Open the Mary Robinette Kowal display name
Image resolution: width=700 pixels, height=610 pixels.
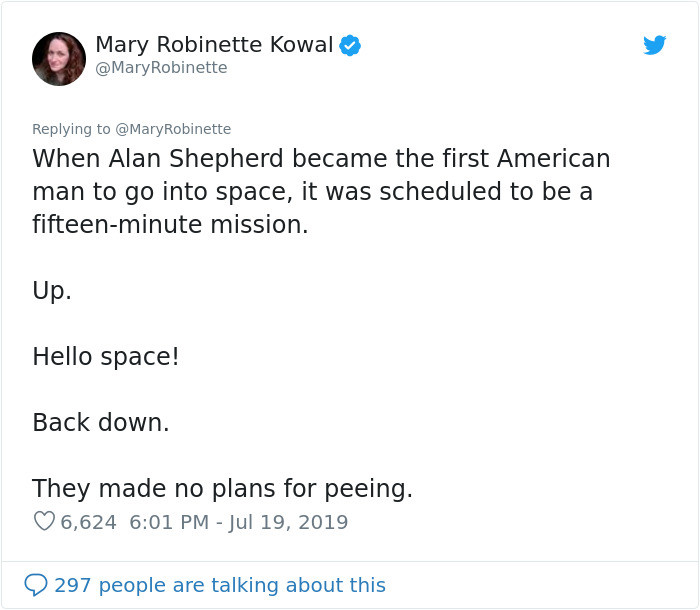[x=214, y=44]
